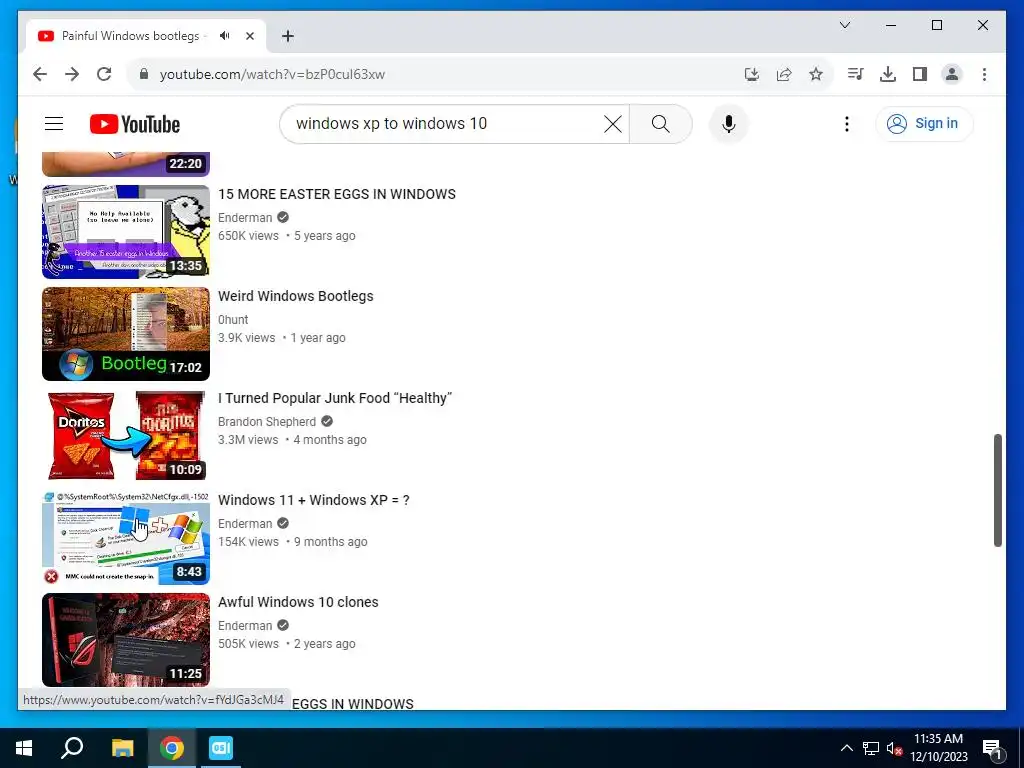
Task: Open the YouTube hamburger guide menu
Action: click(54, 123)
